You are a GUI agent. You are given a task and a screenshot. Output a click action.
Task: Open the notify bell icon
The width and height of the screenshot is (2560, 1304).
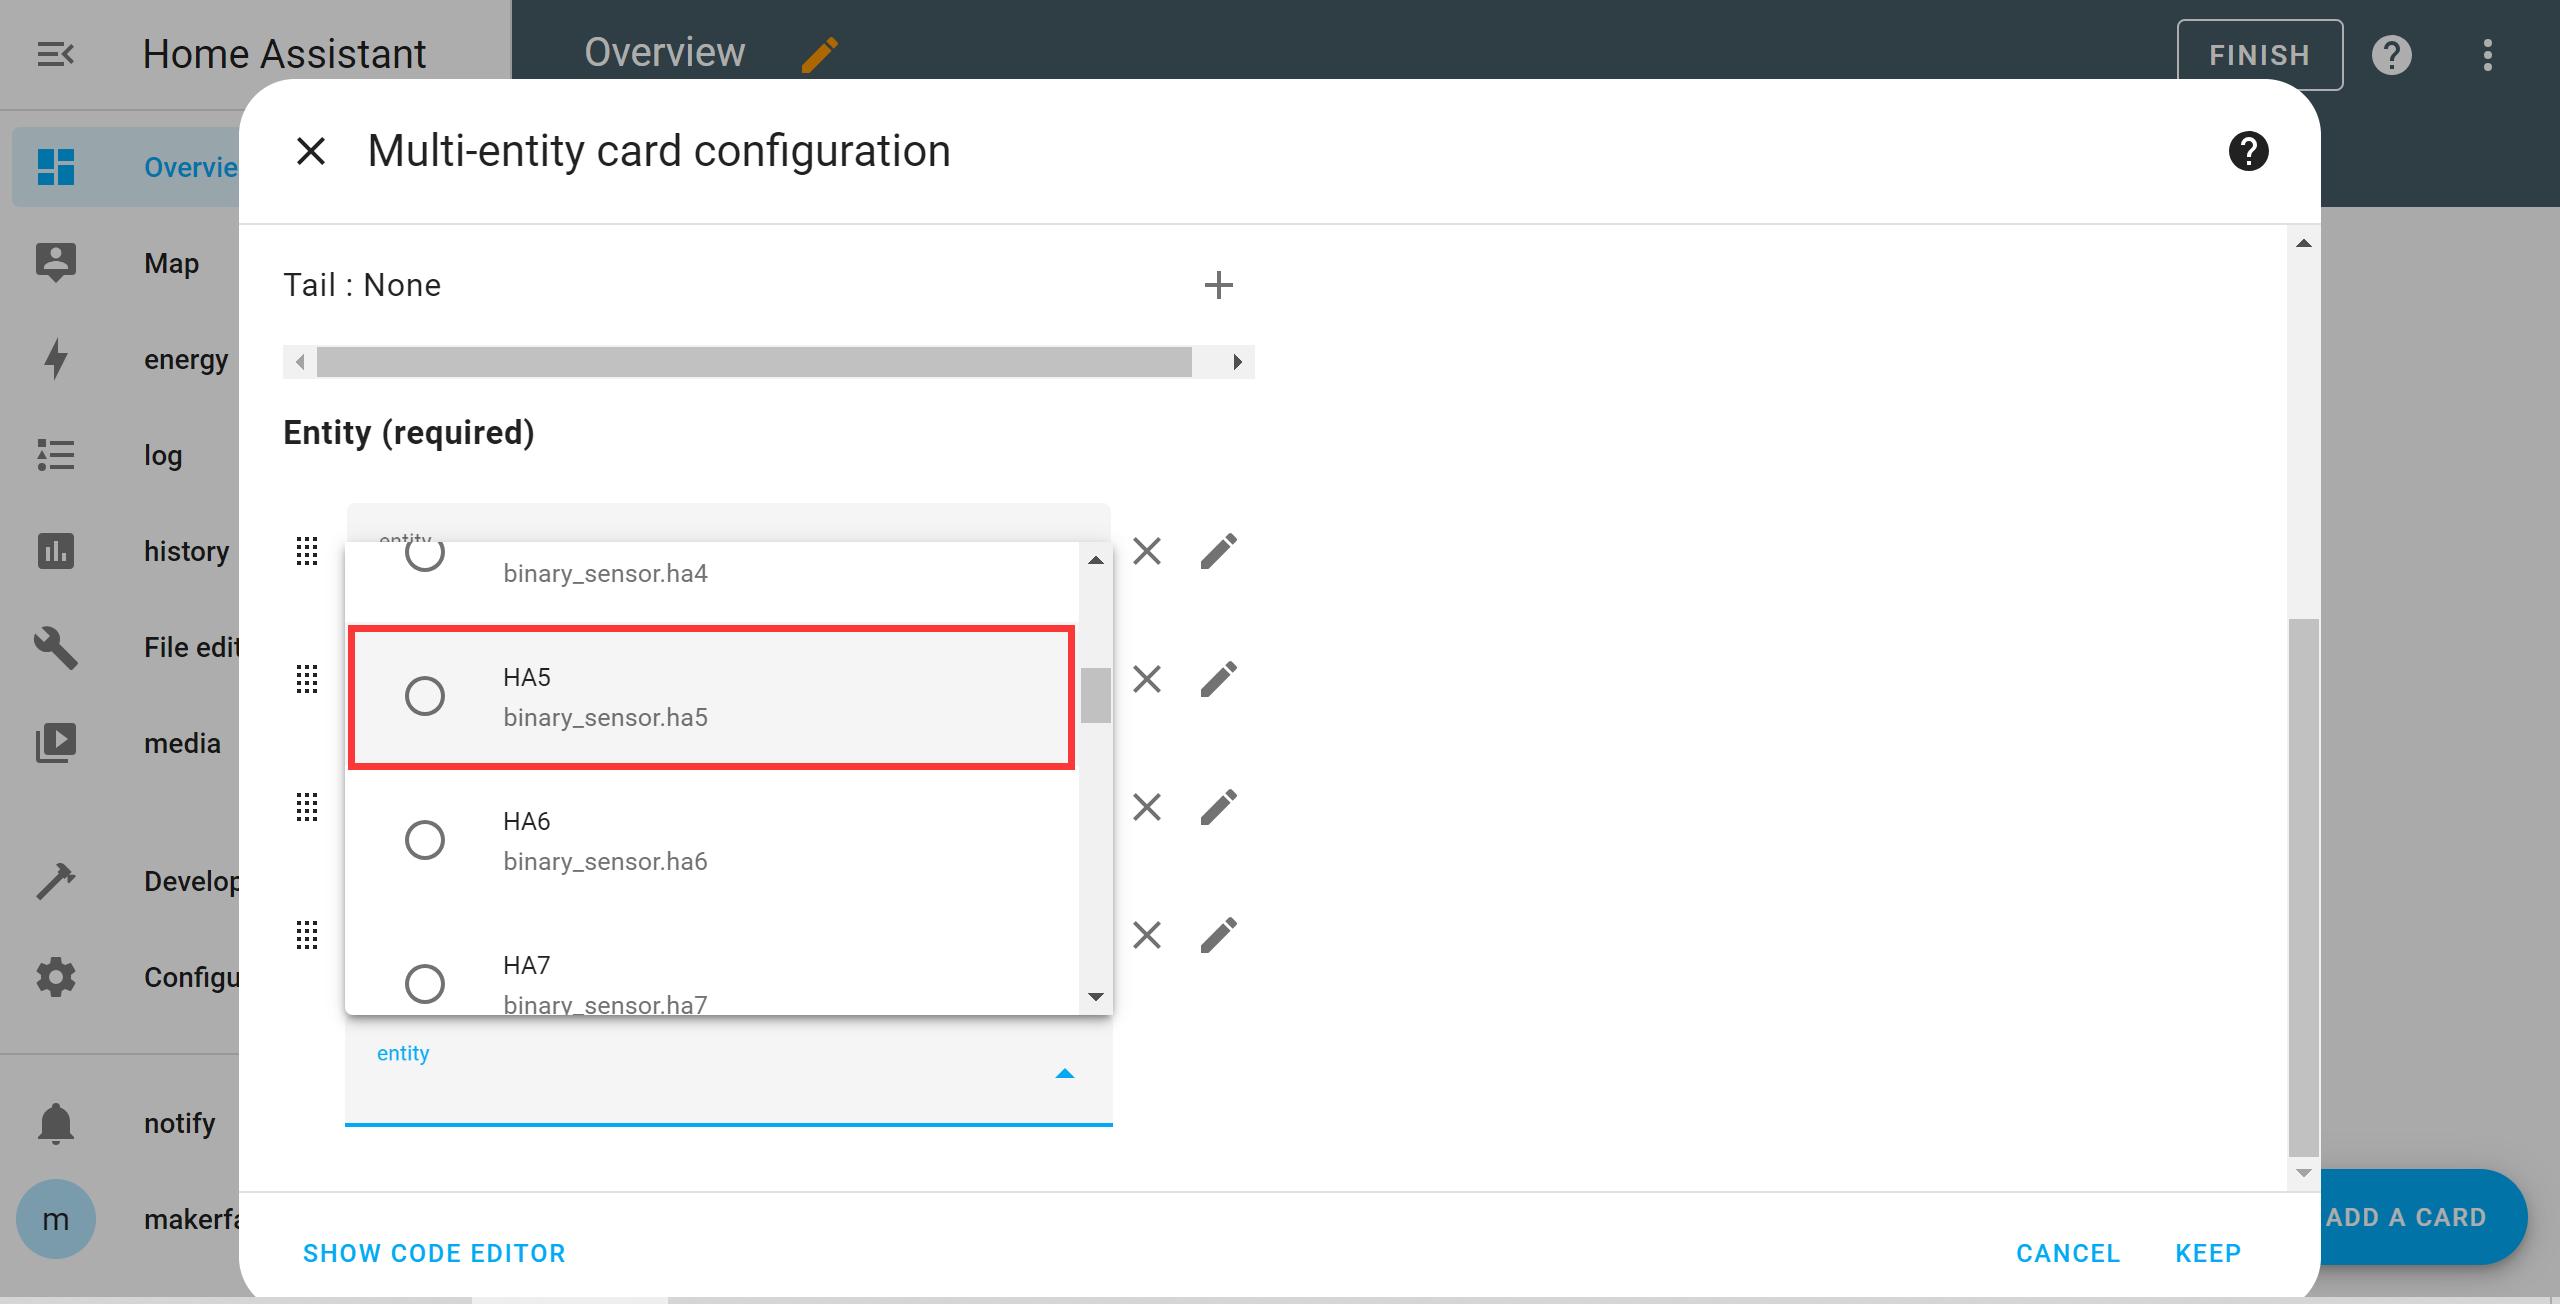pyautogui.click(x=56, y=1123)
